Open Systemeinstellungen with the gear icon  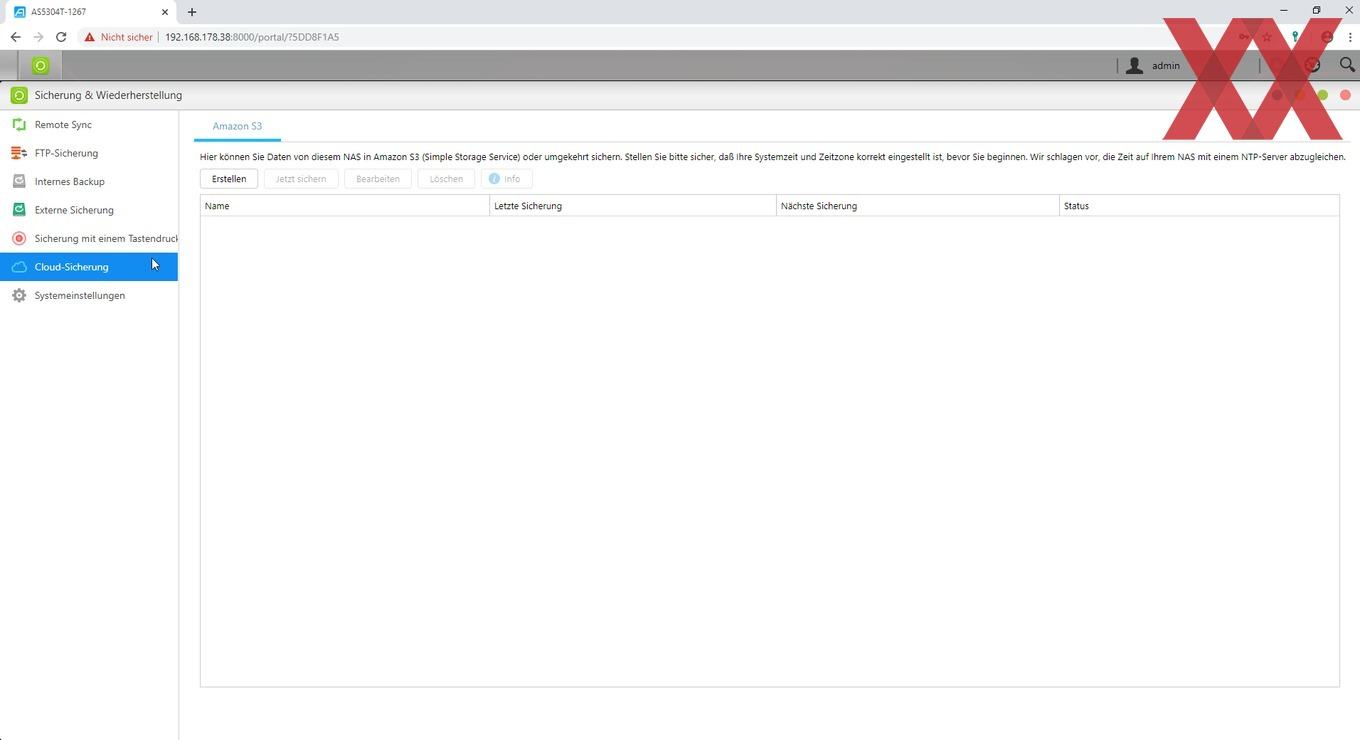(89, 296)
